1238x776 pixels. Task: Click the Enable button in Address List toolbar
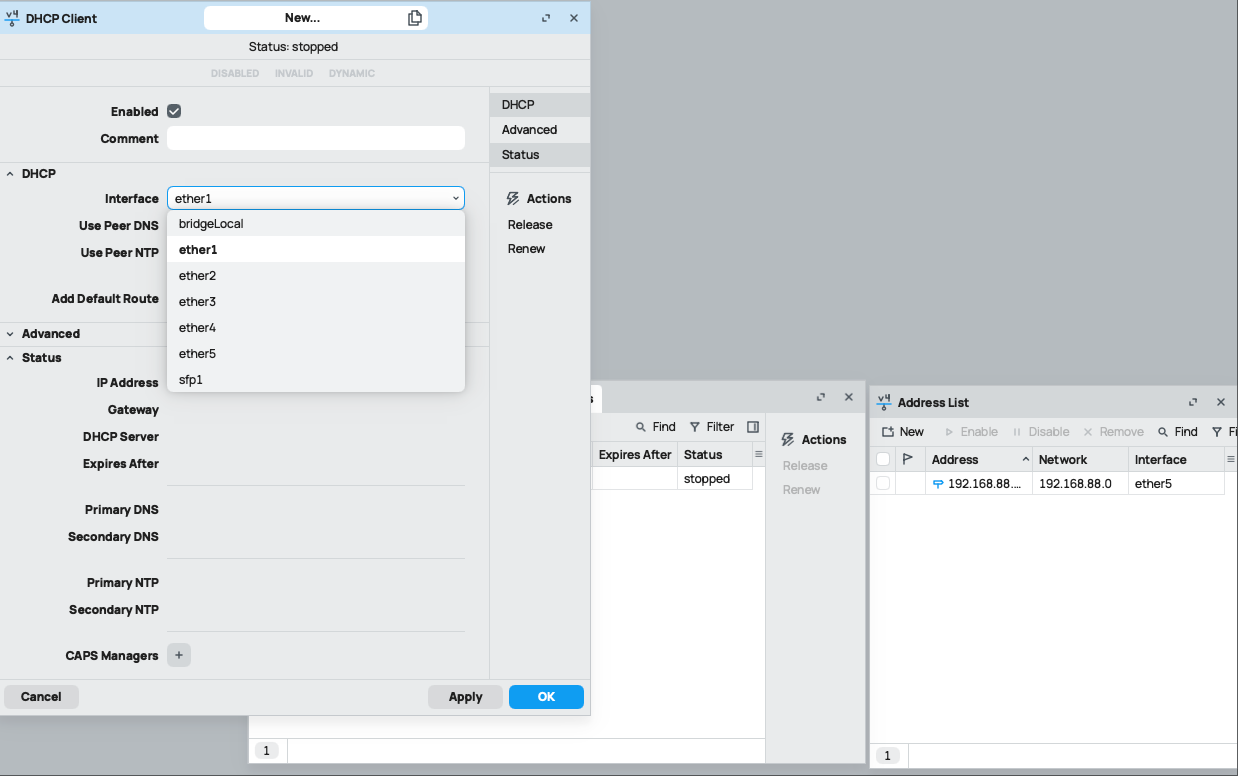(x=970, y=432)
